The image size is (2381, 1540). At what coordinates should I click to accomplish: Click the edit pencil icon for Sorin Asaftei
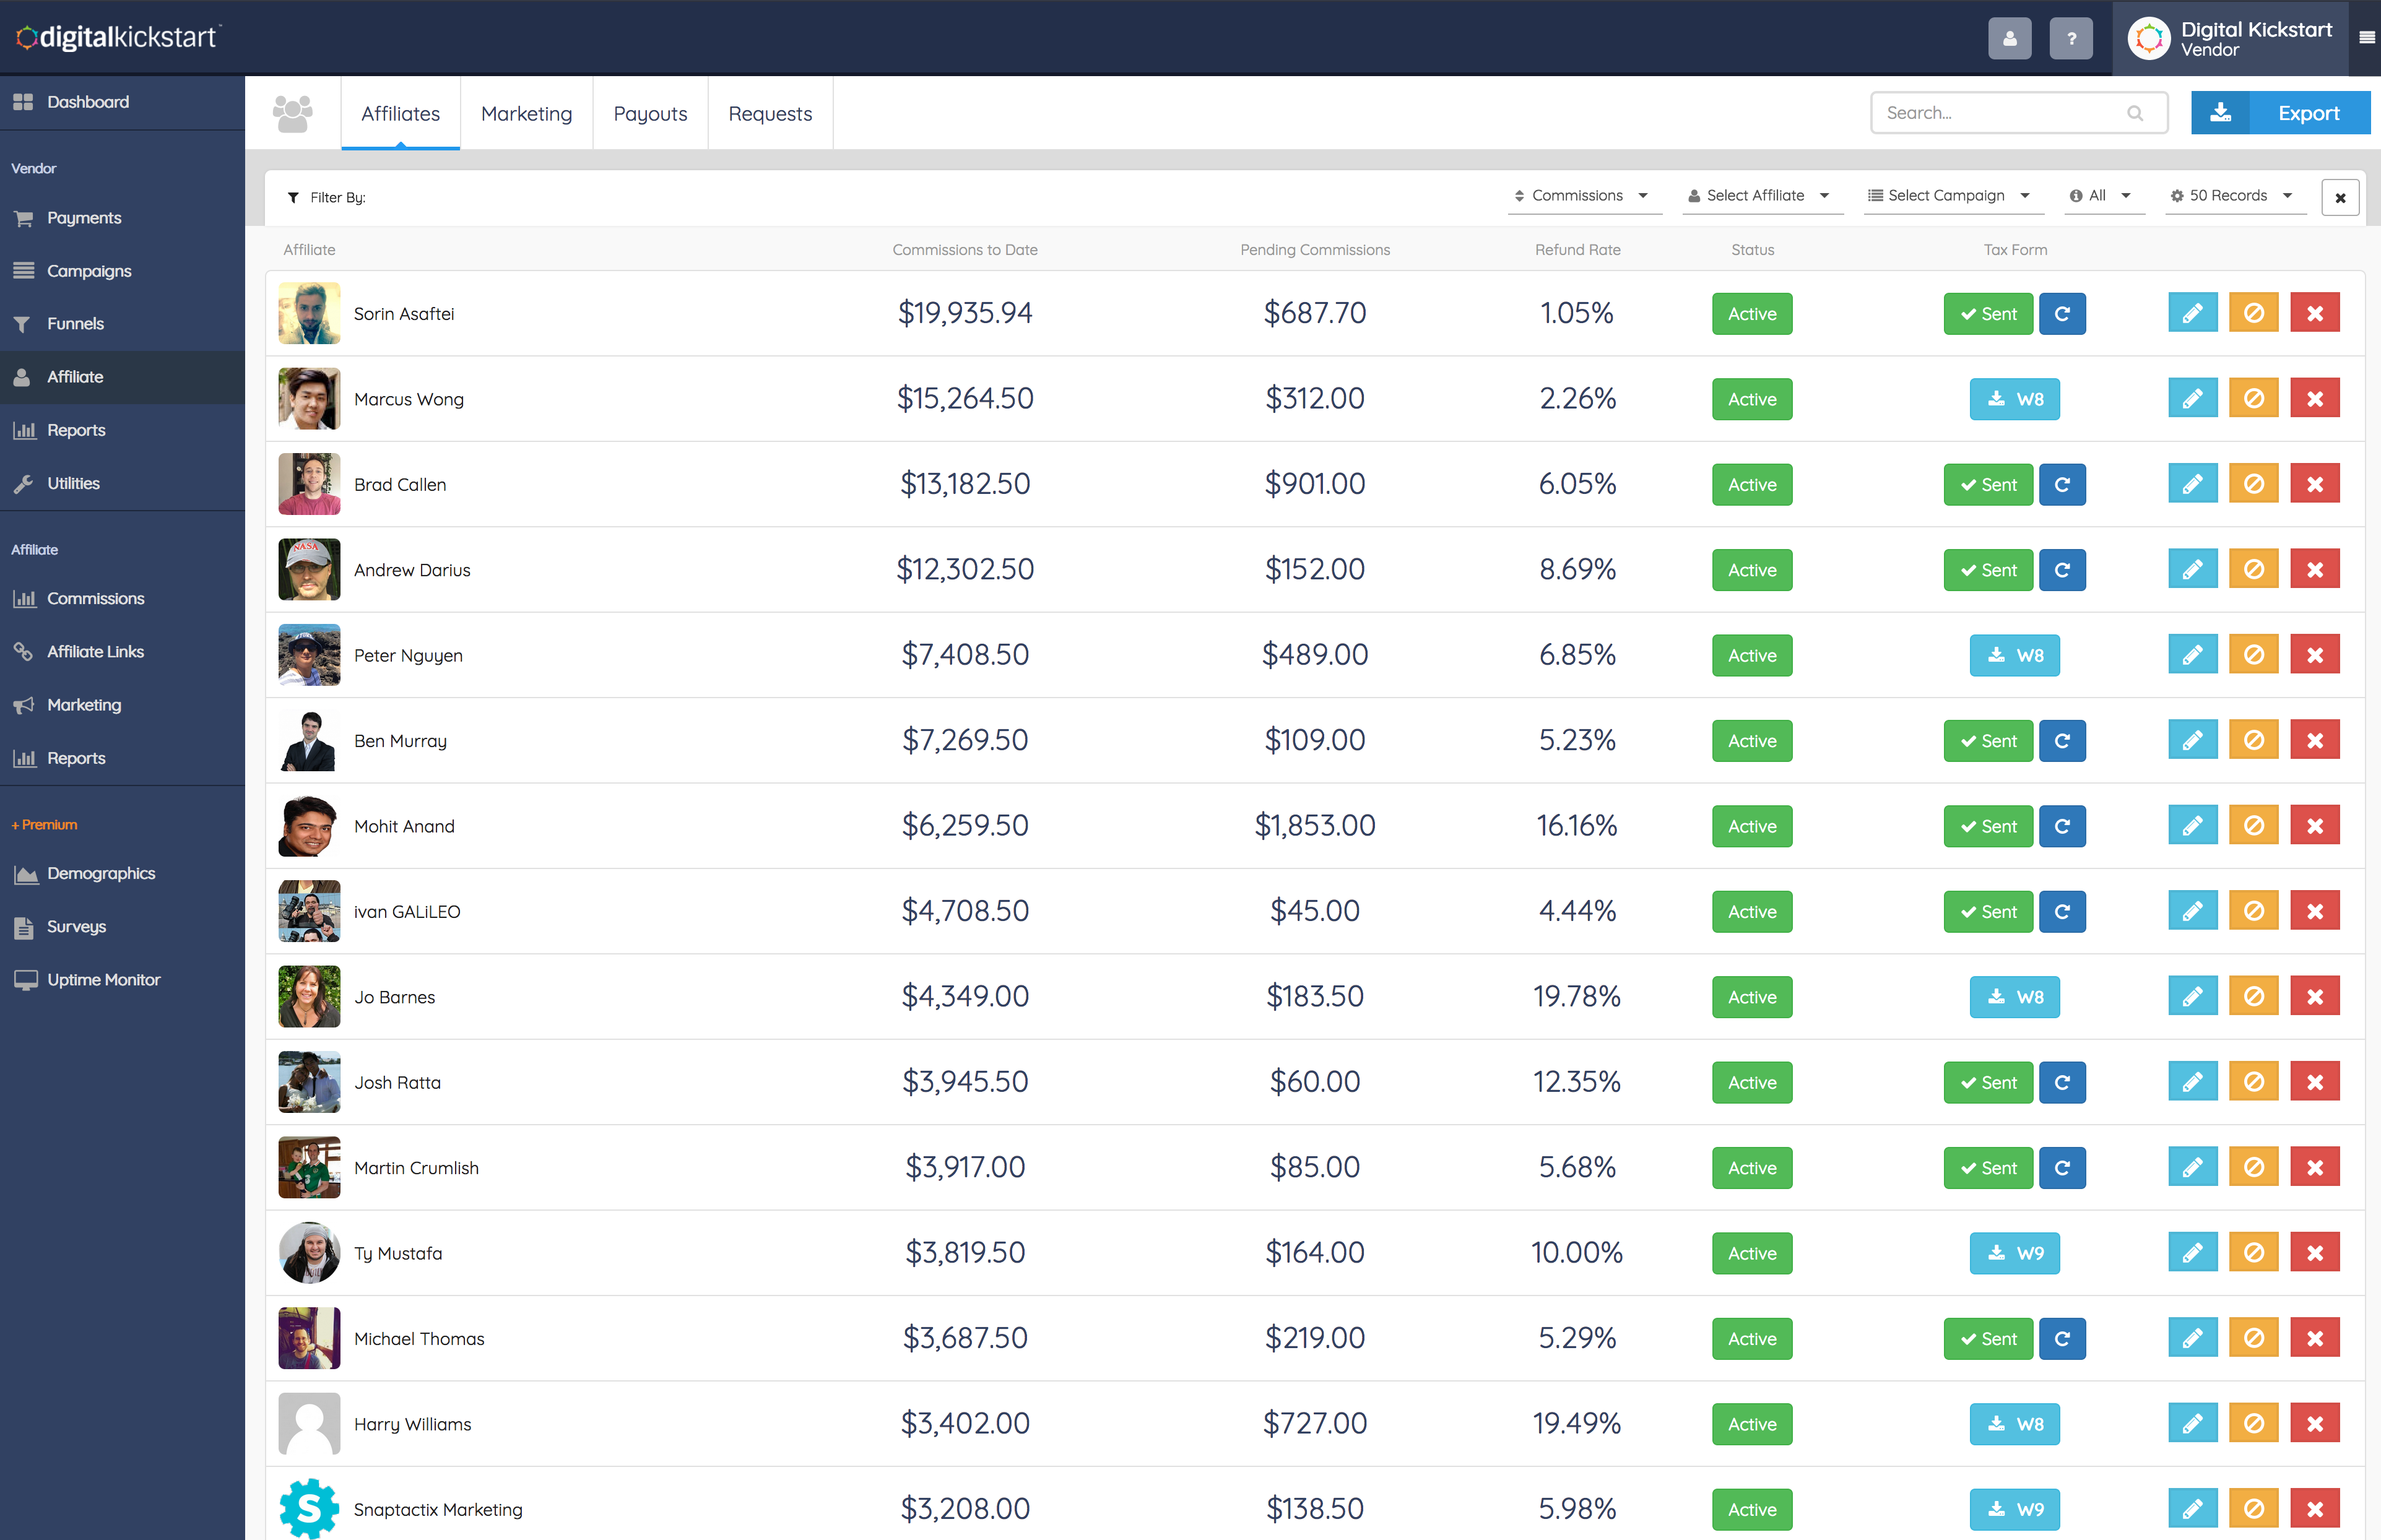[x=2192, y=313]
